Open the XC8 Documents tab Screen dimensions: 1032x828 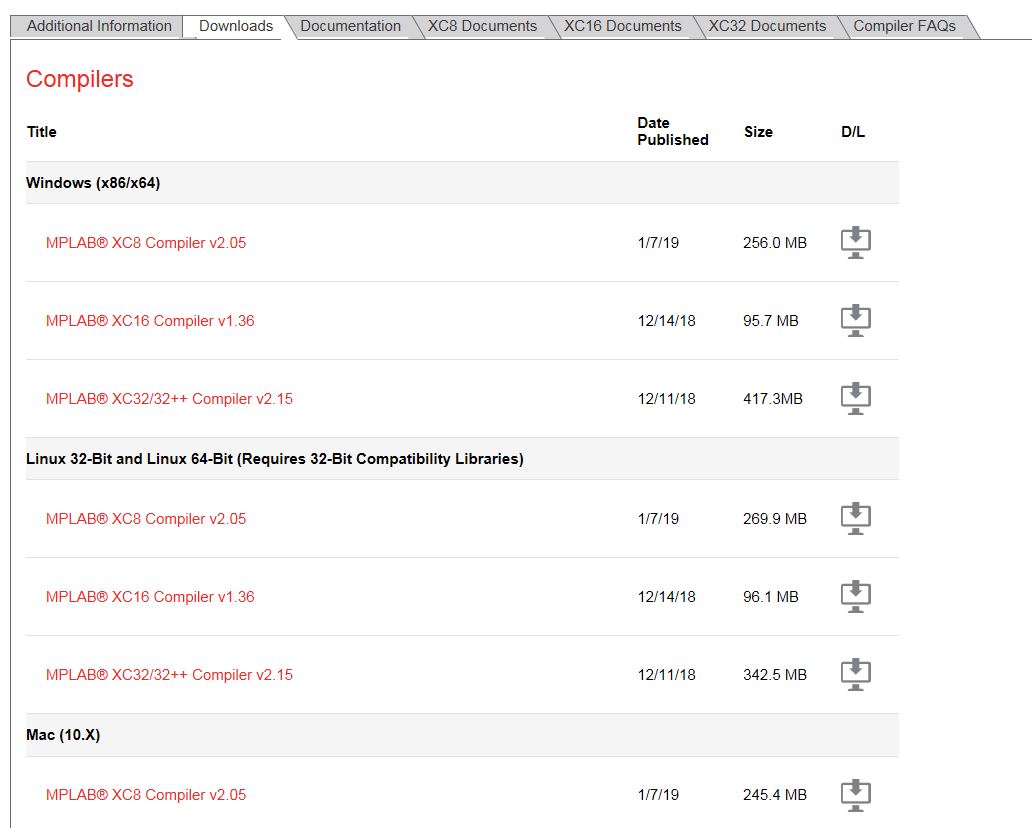[482, 26]
